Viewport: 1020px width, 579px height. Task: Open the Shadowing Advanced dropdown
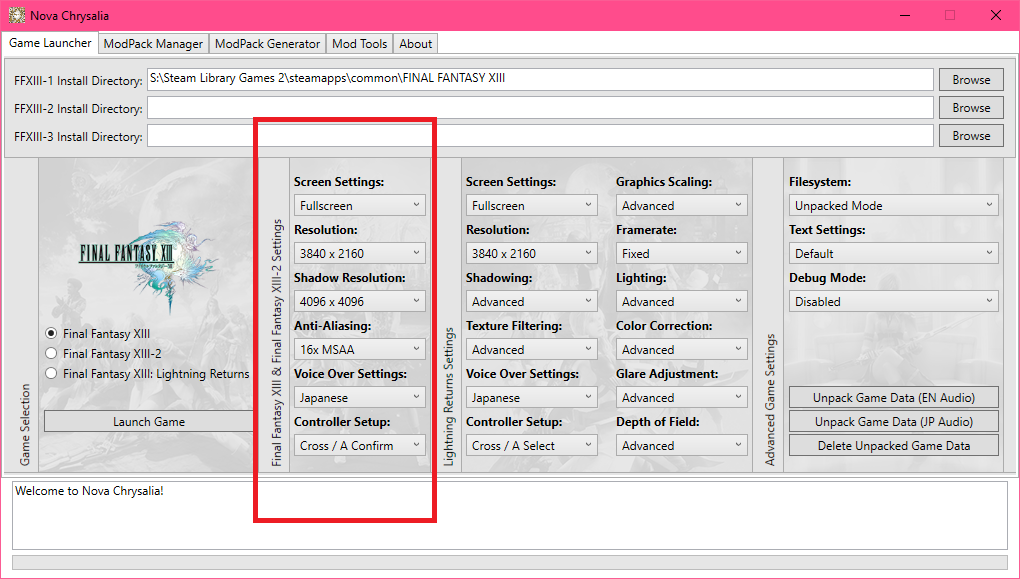tap(531, 302)
